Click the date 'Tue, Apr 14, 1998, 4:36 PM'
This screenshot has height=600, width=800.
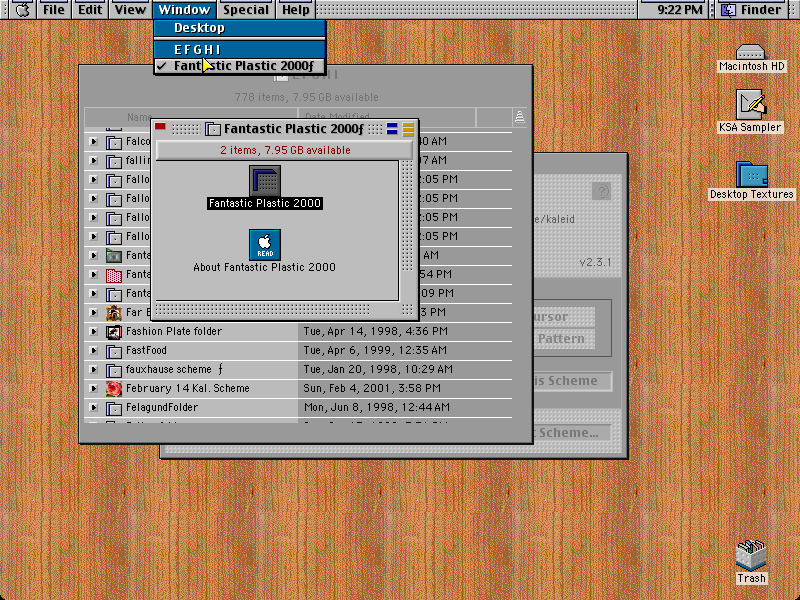coord(376,332)
